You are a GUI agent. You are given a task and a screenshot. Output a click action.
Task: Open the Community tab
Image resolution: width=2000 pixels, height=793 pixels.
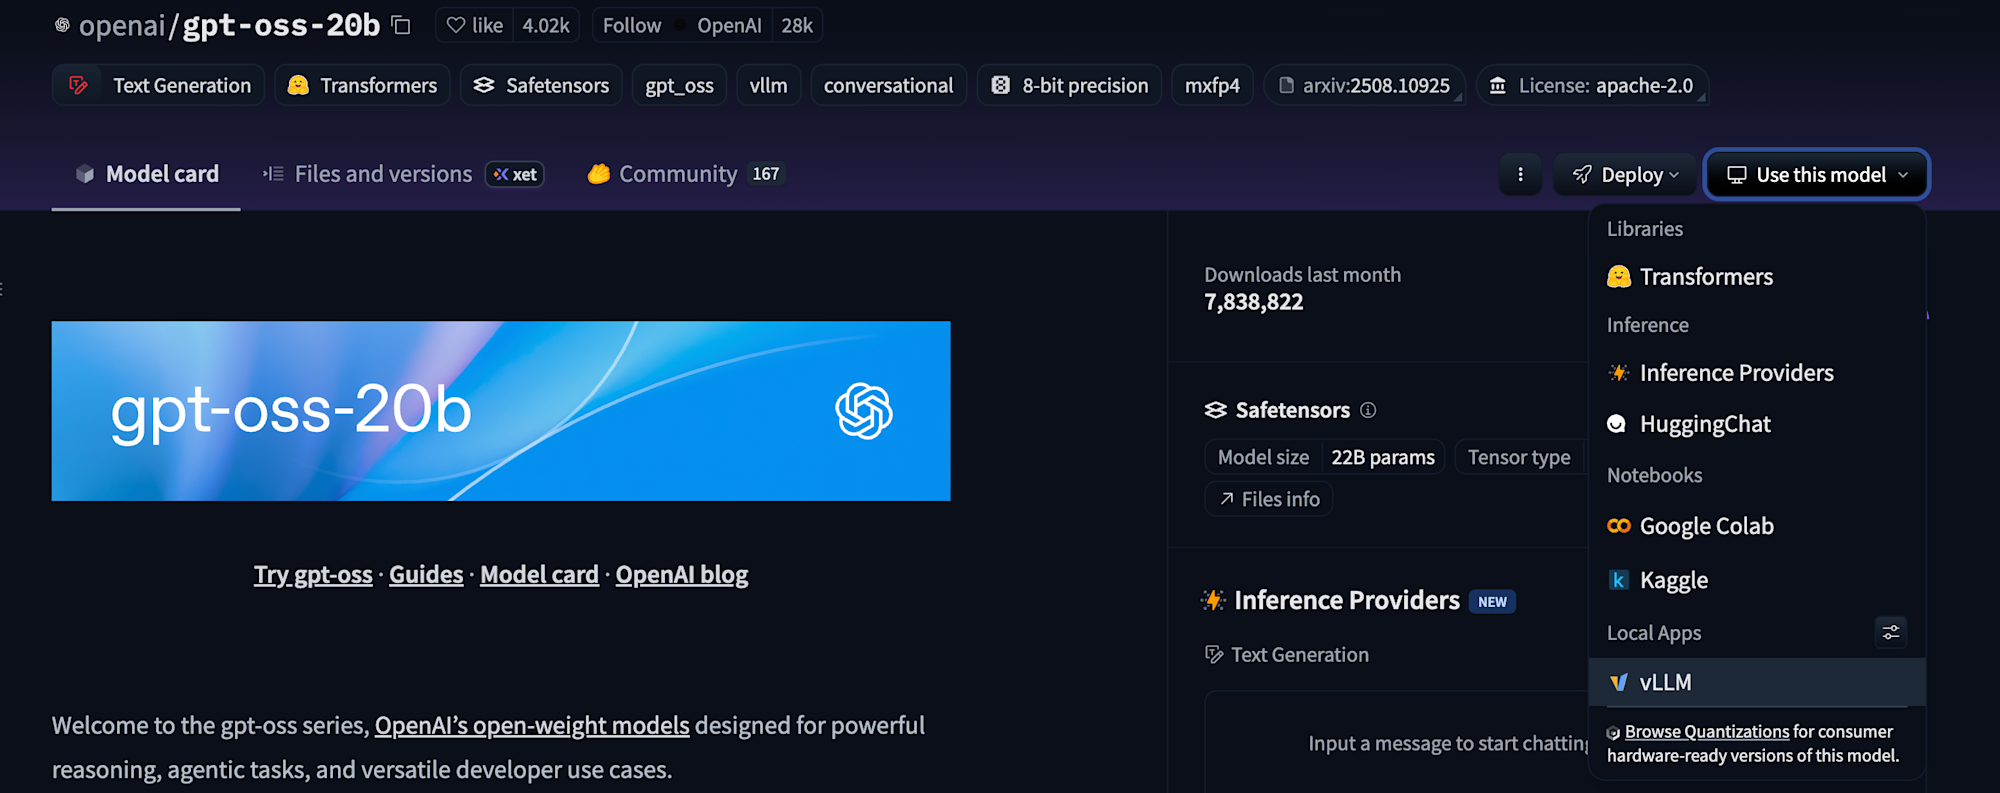677,174
